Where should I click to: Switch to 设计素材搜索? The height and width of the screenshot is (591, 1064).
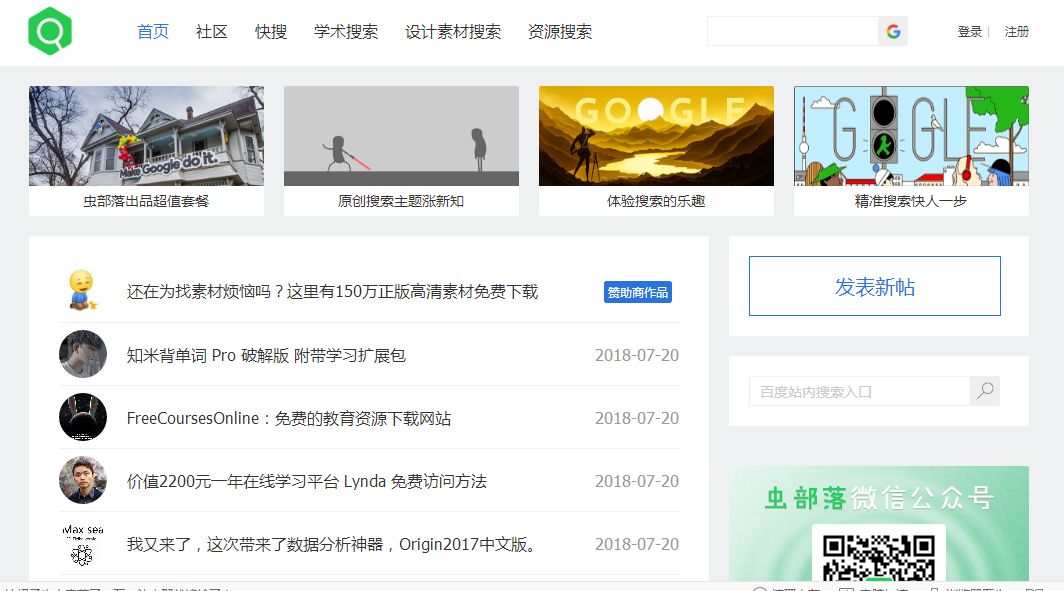pyautogui.click(x=453, y=32)
